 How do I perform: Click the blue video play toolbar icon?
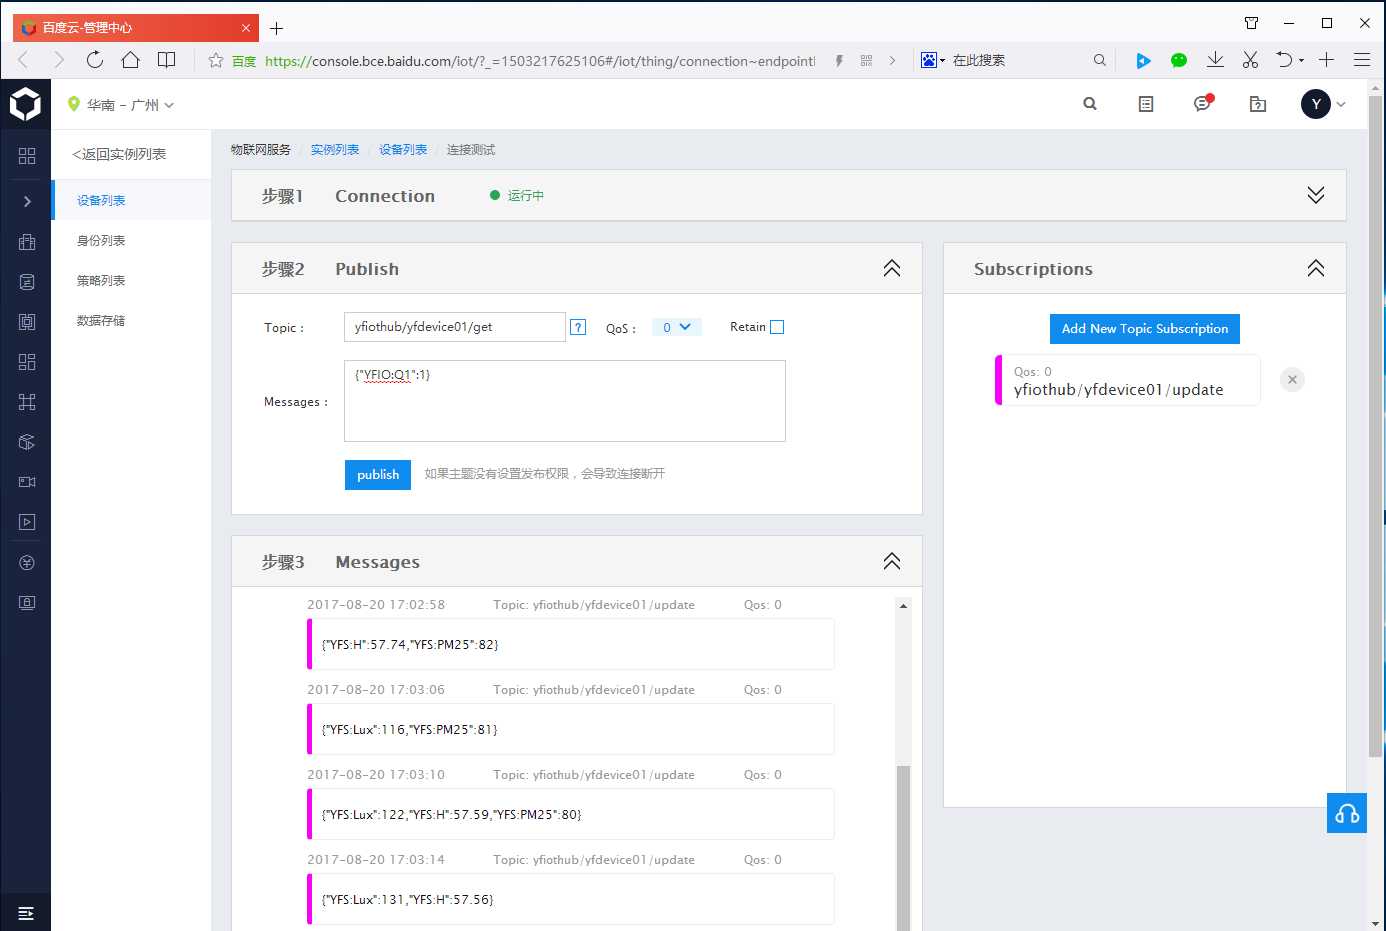click(1143, 60)
